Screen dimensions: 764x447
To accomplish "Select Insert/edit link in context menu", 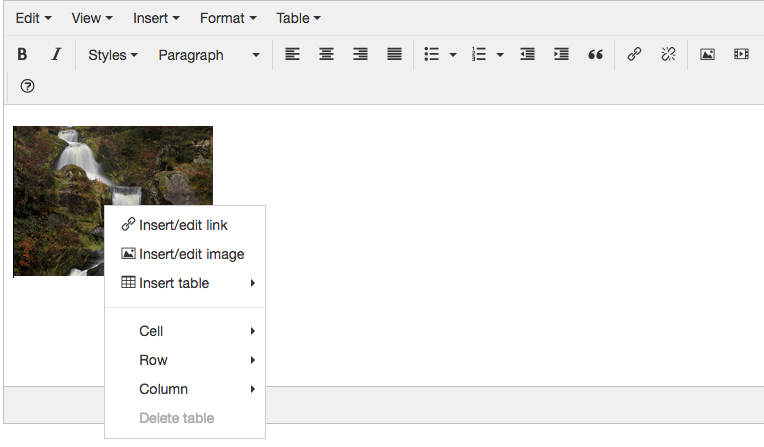I will click(x=184, y=225).
